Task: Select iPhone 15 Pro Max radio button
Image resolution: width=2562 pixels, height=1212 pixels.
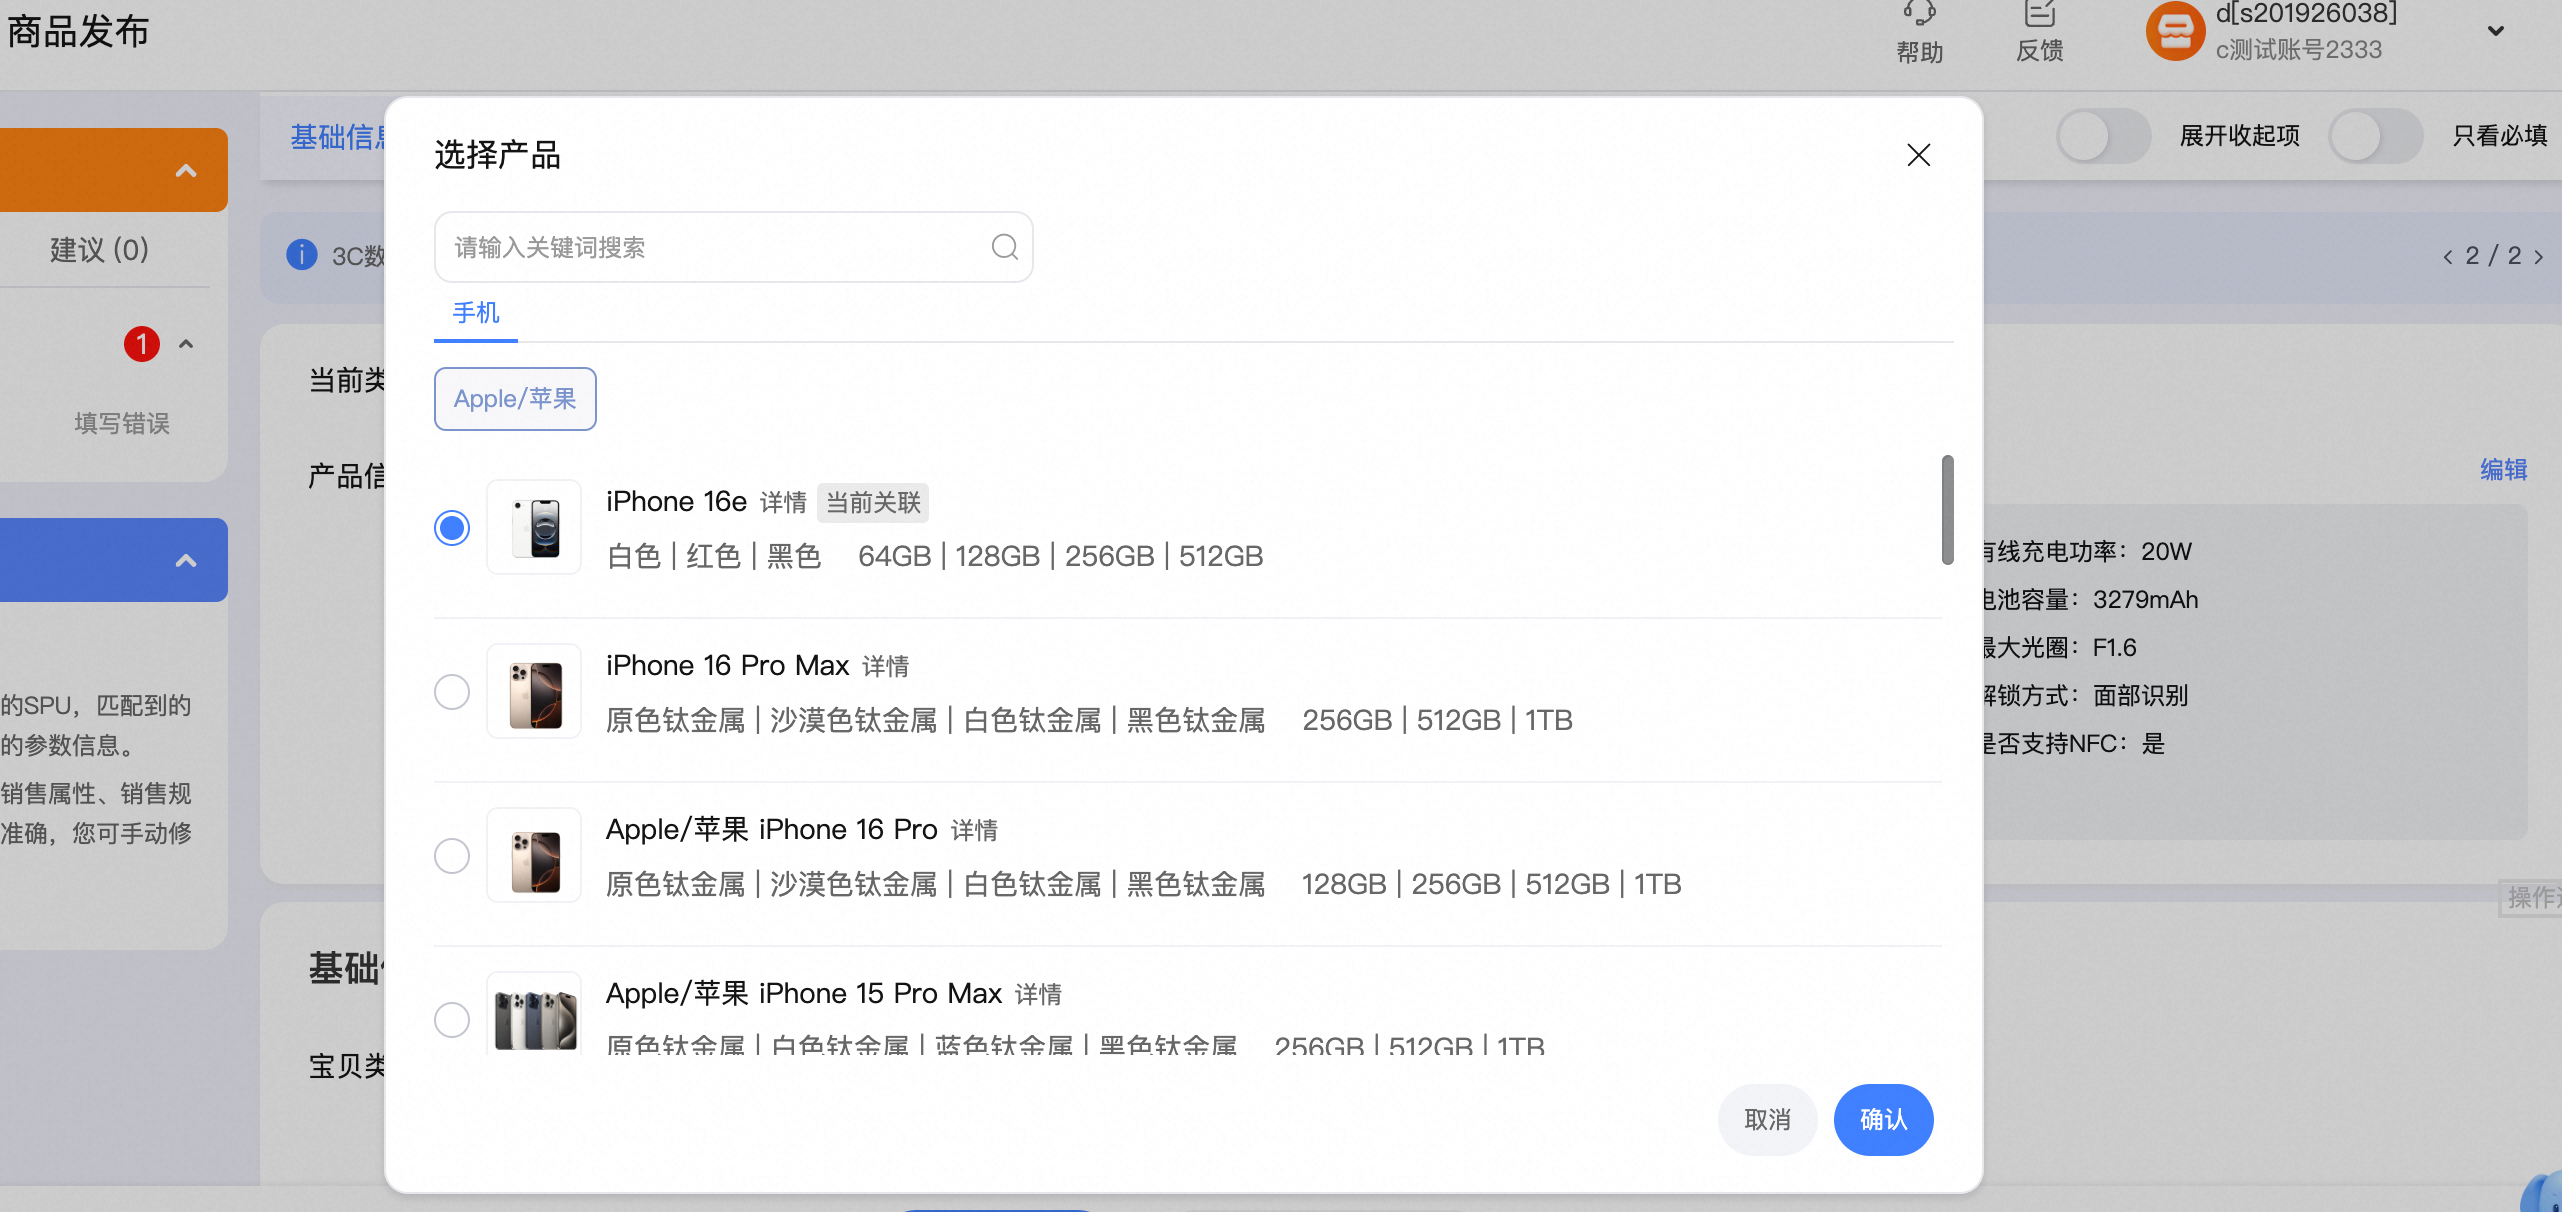Action: tap(452, 1019)
